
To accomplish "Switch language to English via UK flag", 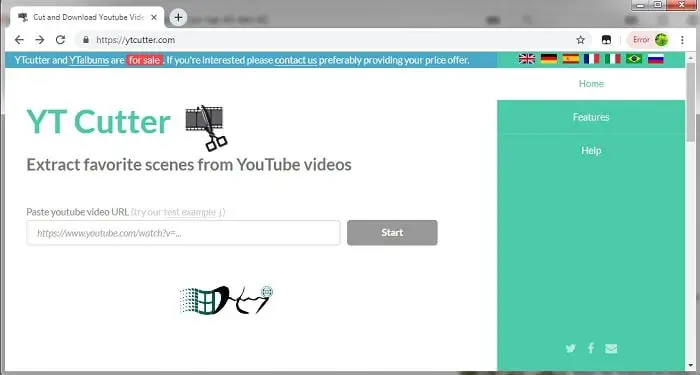I will tap(527, 59).
